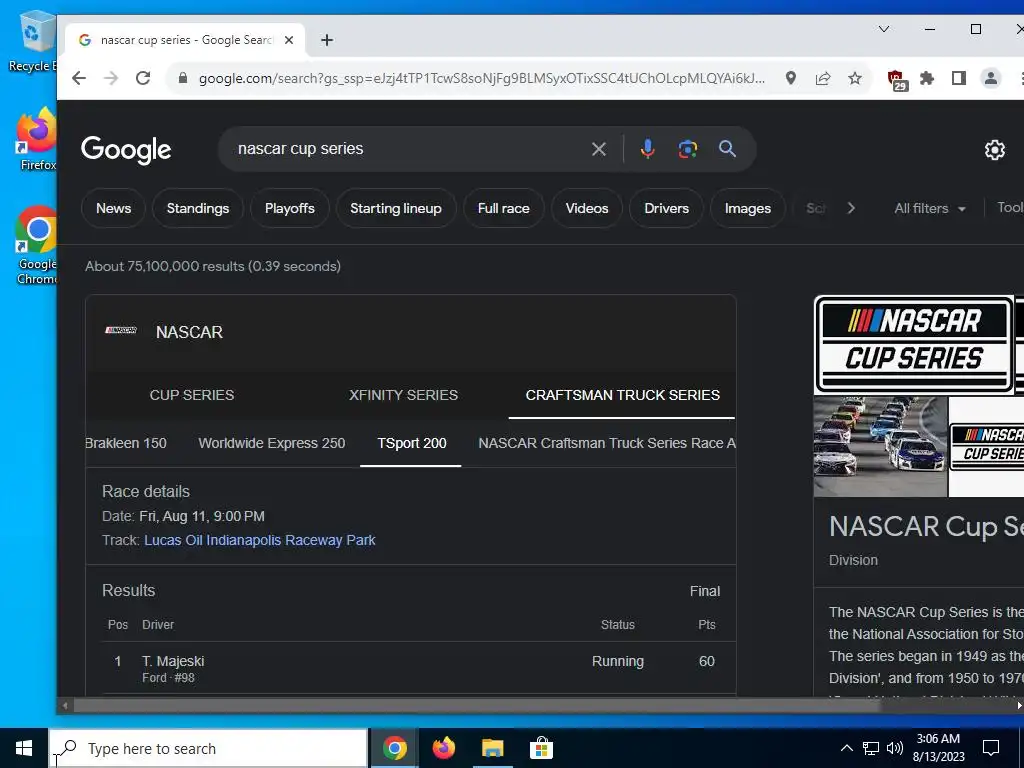1024x768 pixels.
Task: Open the Windows Start menu
Action: pos(24,748)
